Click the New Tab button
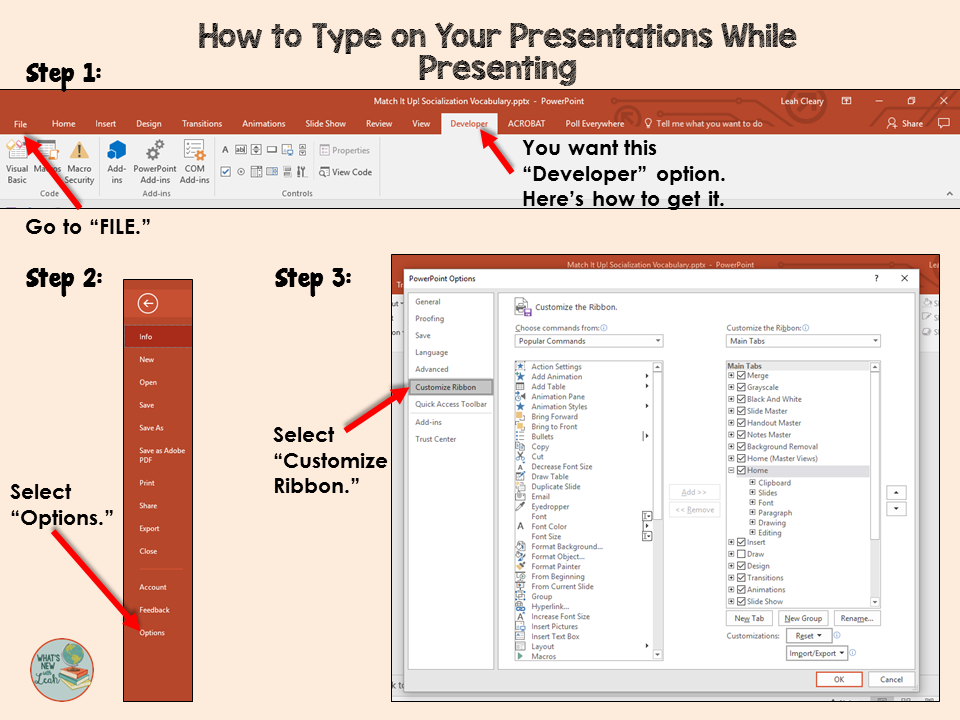The width and height of the screenshot is (960, 720). point(748,618)
